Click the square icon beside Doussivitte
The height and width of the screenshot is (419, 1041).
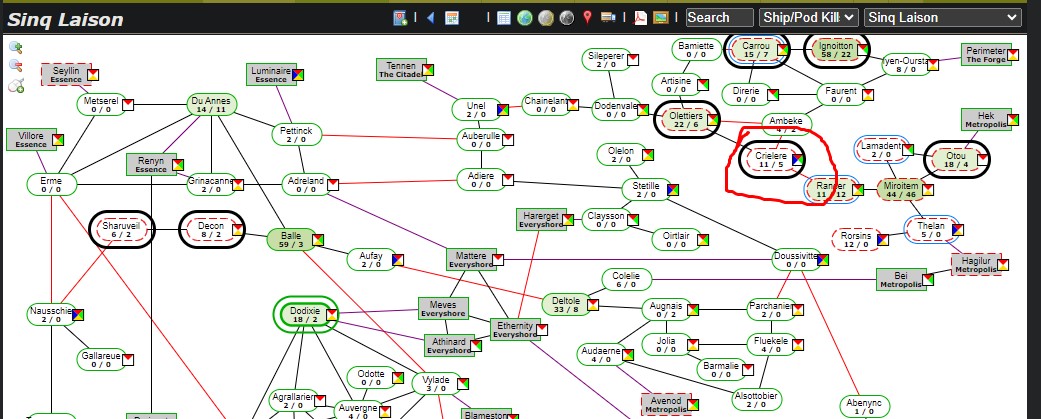[823, 260]
